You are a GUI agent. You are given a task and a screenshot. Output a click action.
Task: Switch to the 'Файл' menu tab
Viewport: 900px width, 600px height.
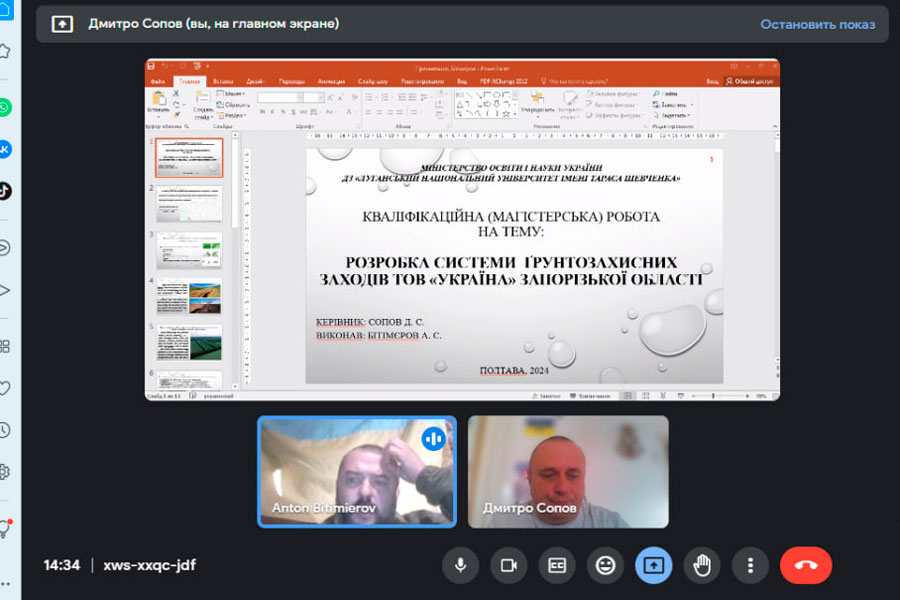coord(158,81)
